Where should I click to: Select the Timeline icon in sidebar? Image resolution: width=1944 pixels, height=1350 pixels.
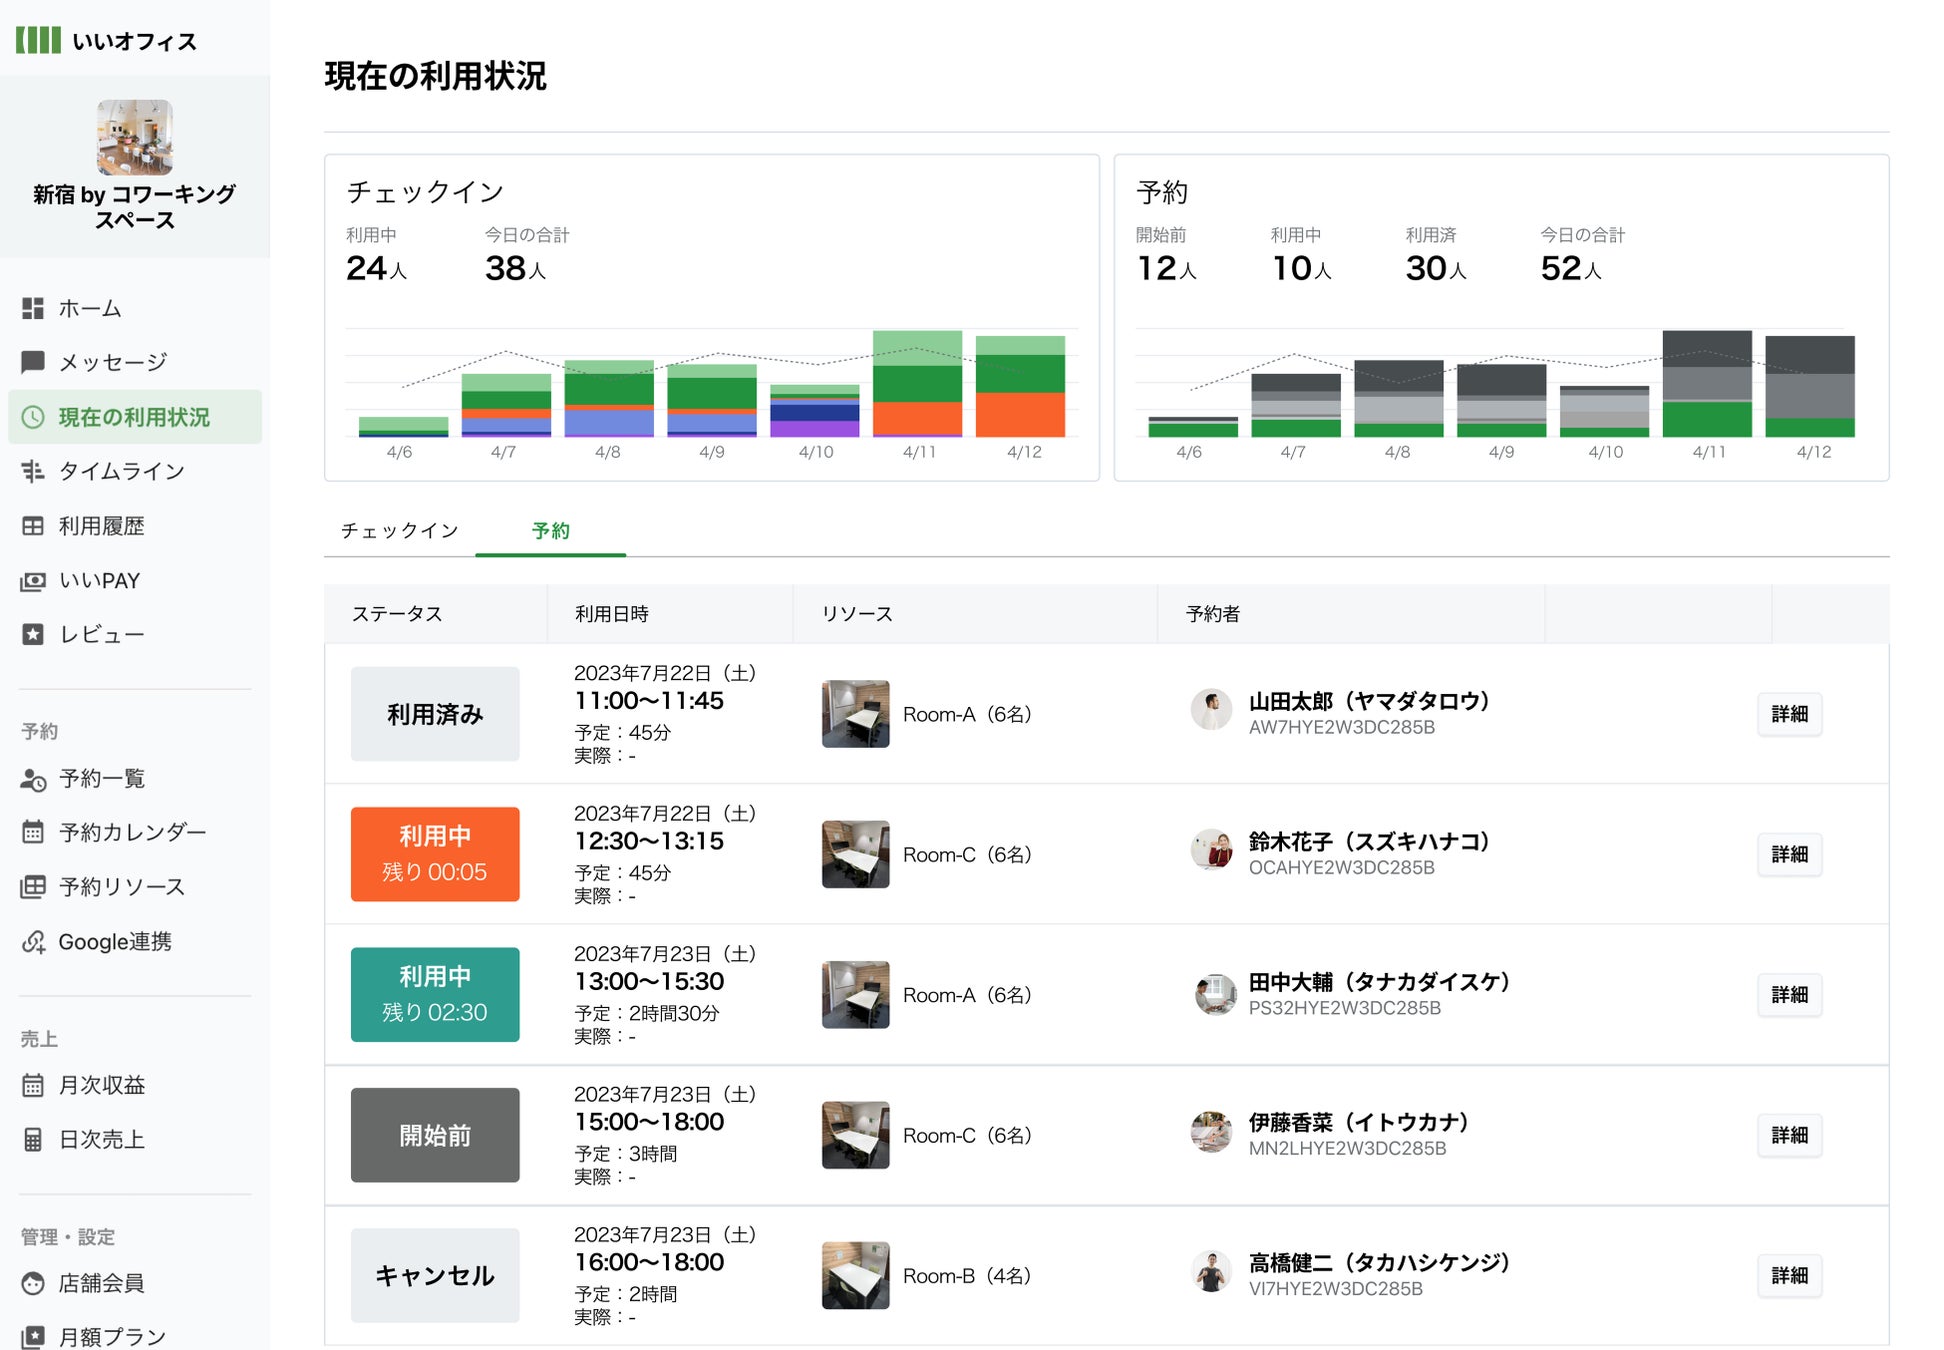[33, 471]
